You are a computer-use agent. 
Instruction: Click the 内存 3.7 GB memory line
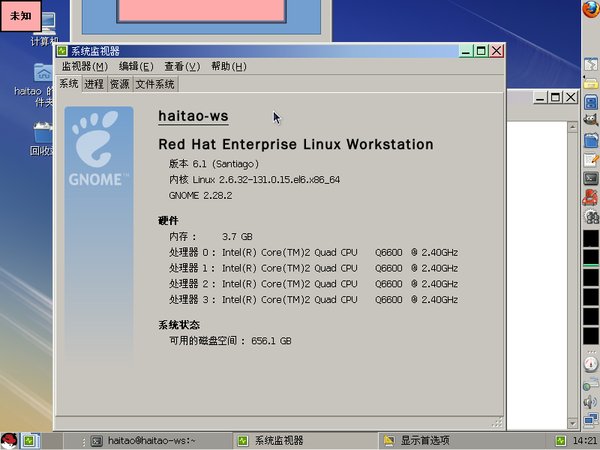pyautogui.click(x=211, y=236)
